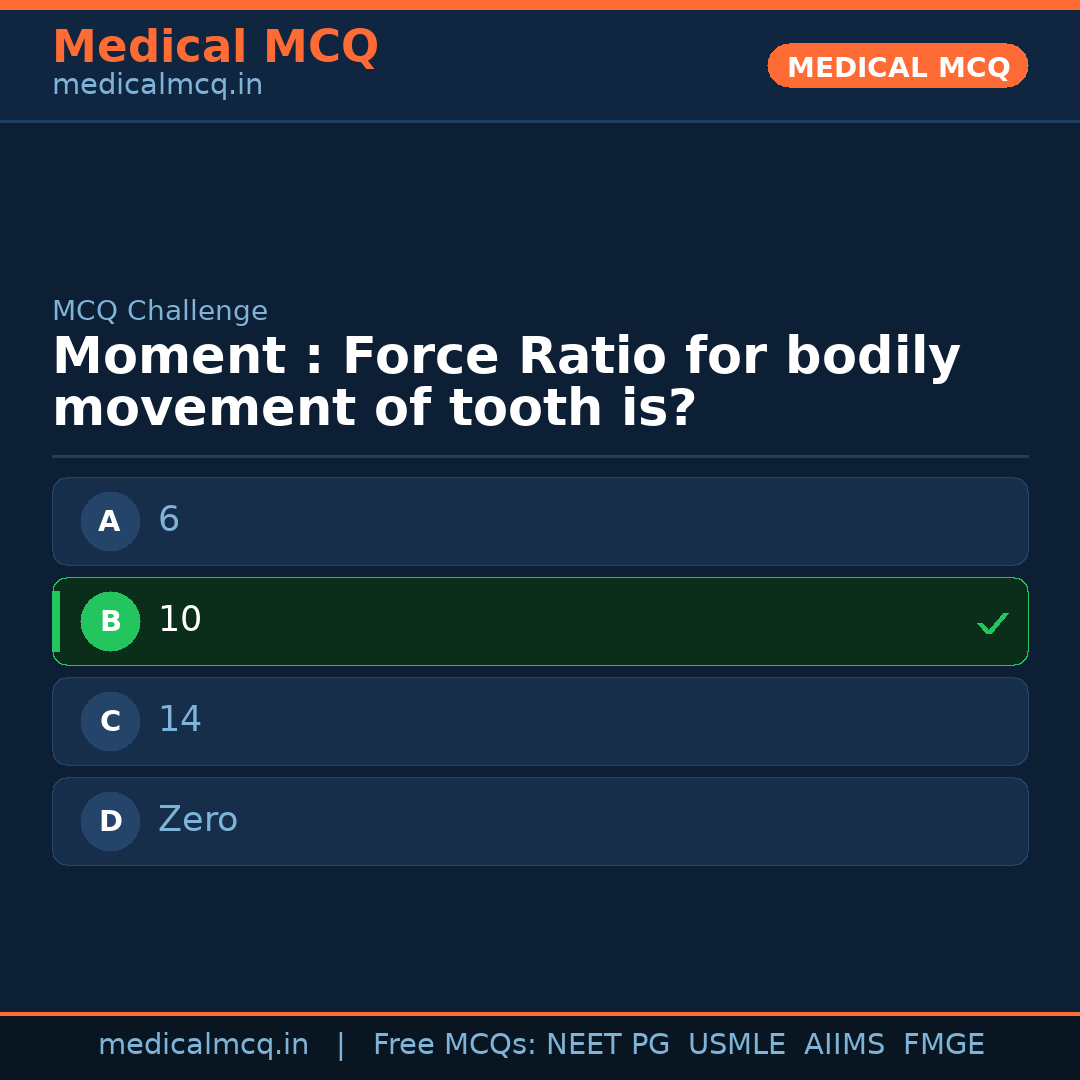This screenshot has width=1080, height=1080.
Task: Click the green B letter circle icon
Action: (110, 621)
